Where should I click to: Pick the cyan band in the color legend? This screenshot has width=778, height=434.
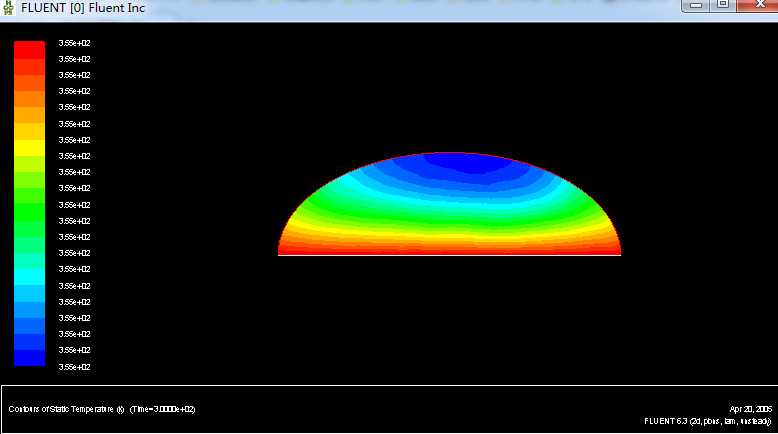29,277
